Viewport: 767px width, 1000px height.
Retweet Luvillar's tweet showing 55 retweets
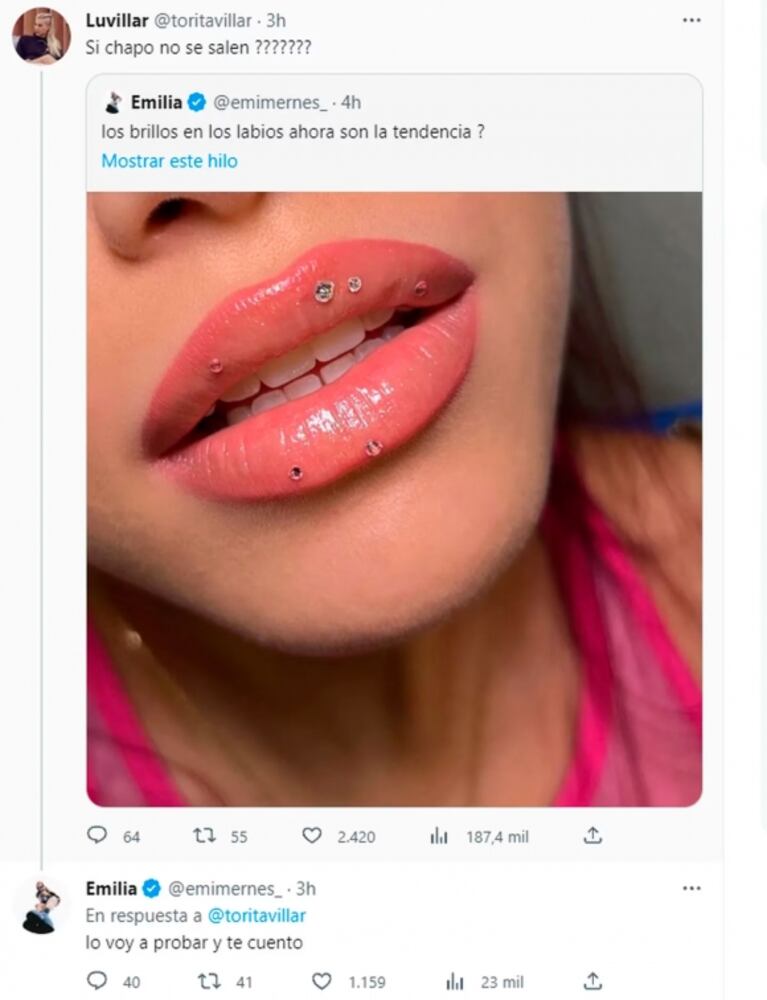(206, 835)
